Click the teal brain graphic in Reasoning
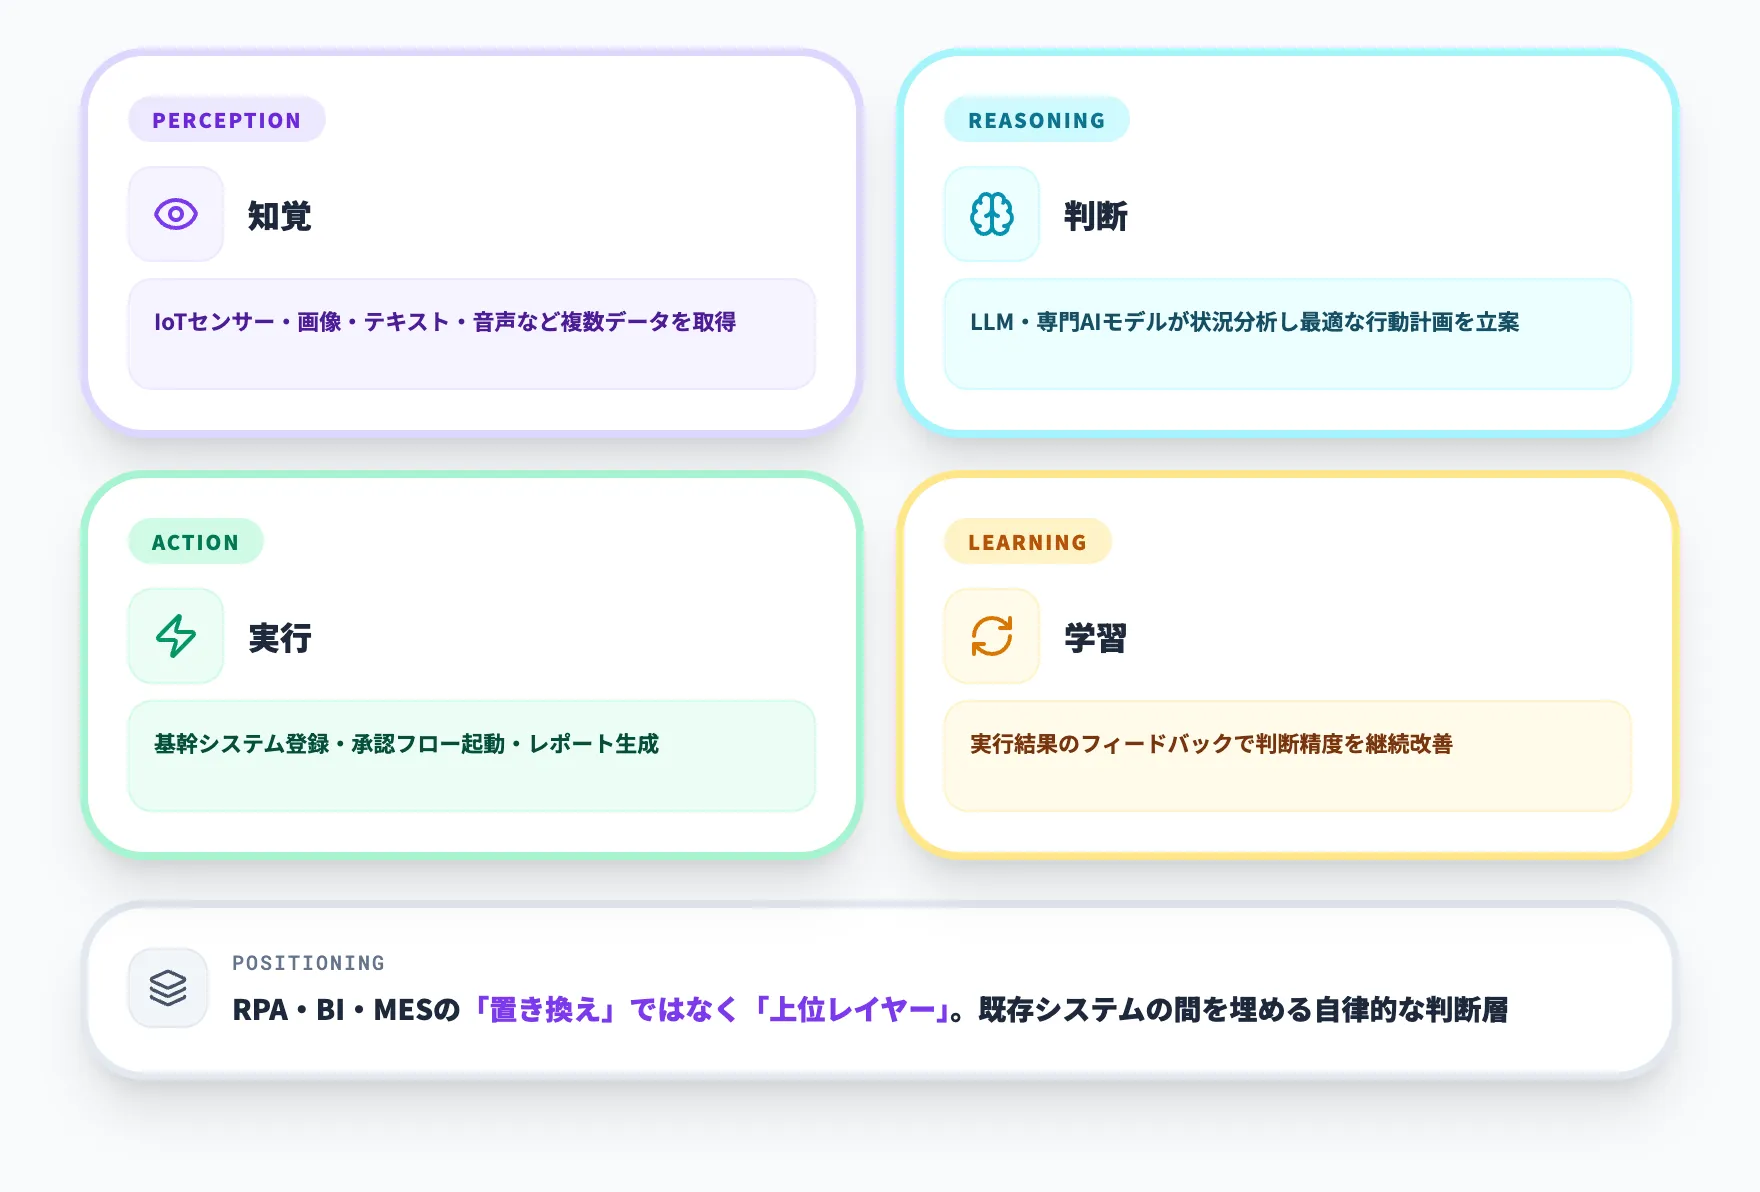The width and height of the screenshot is (1760, 1192). (991, 214)
